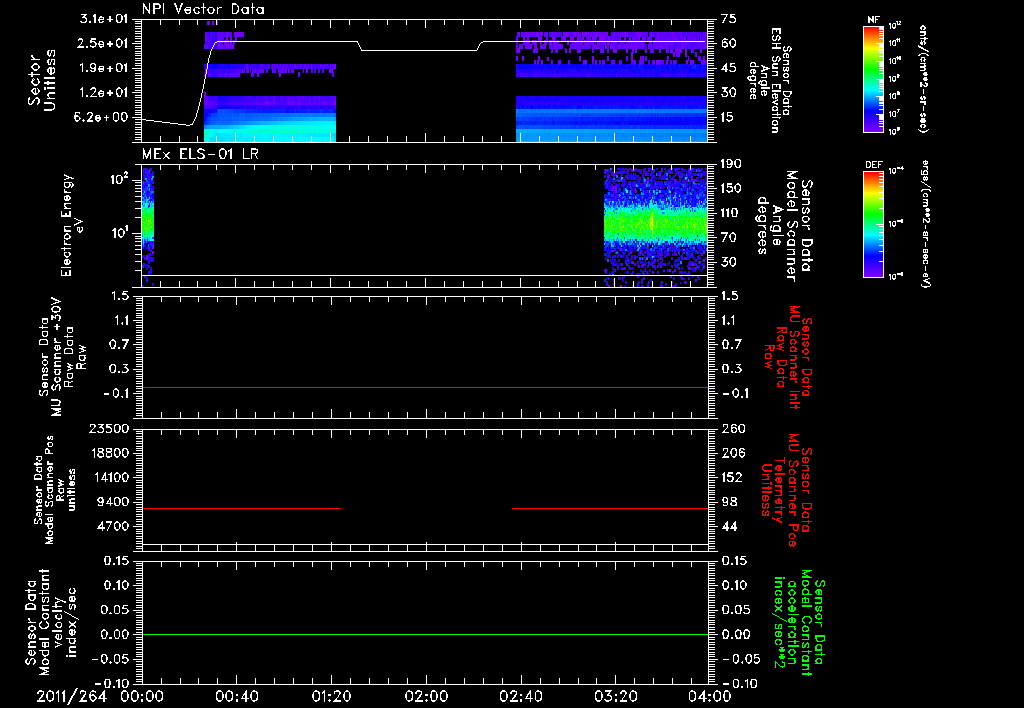The image size is (1024, 708).
Task: Click the "45" sun elevation tick label
Action: point(729,68)
